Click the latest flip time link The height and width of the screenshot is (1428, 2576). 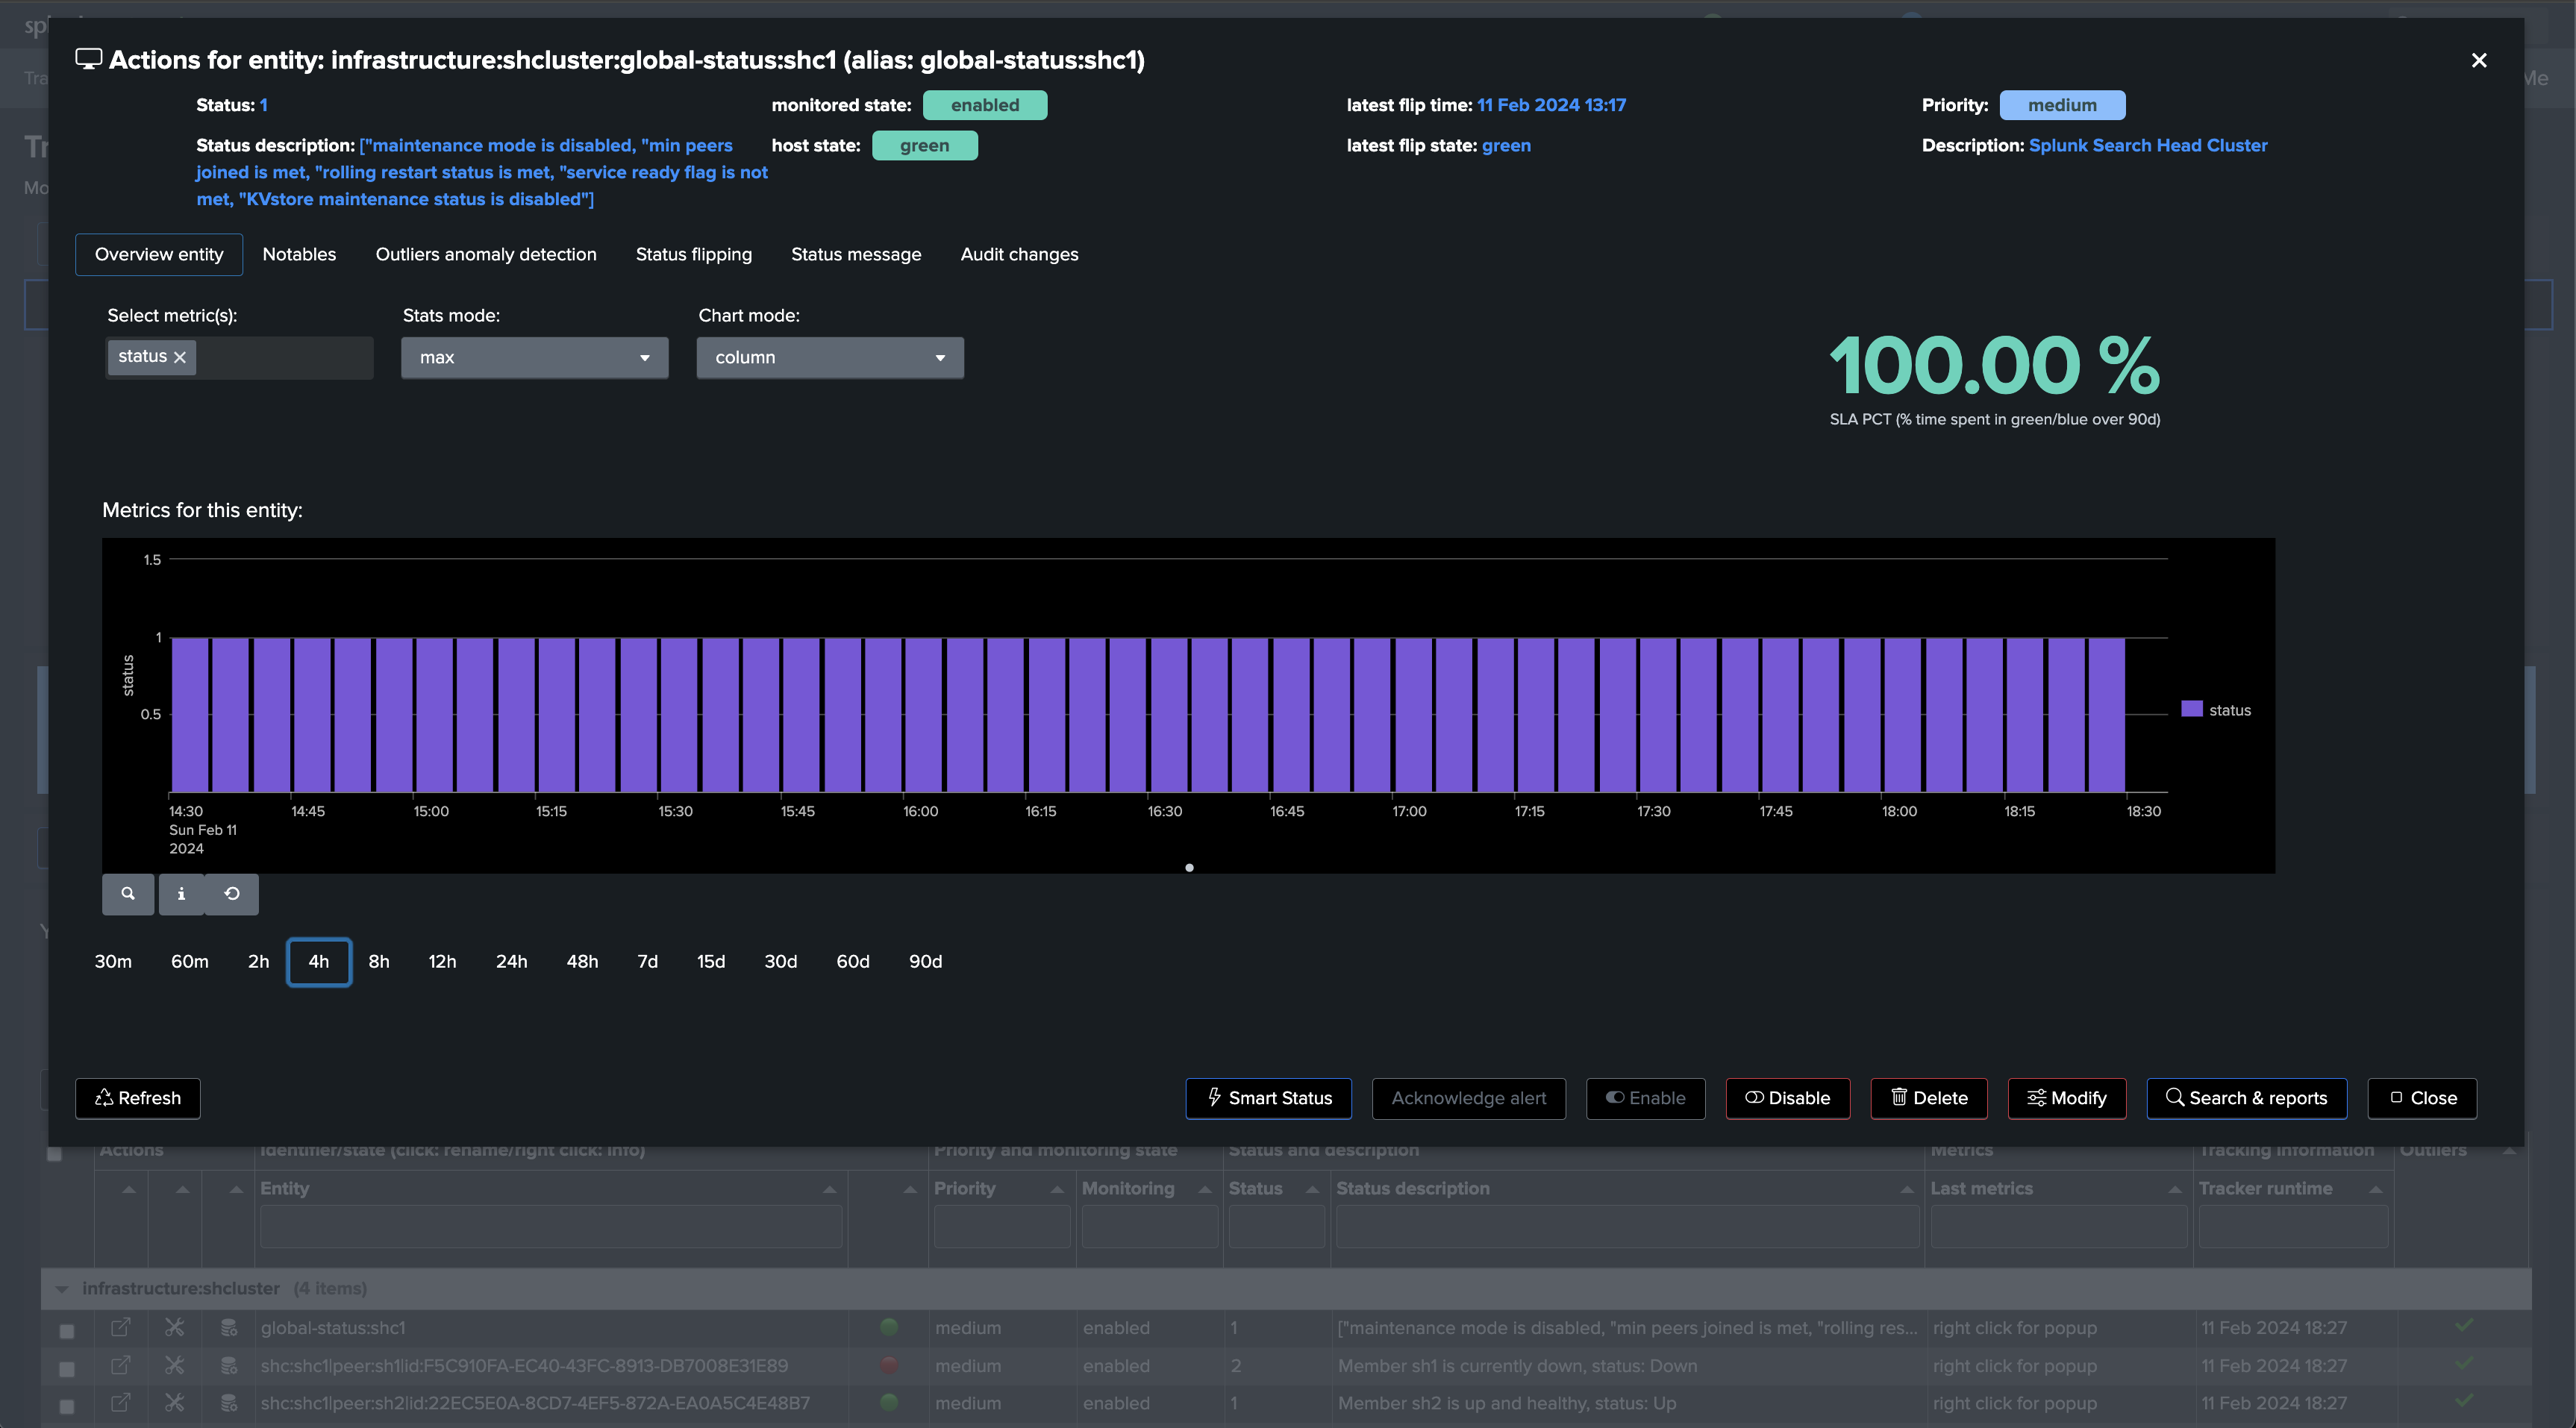click(1551, 105)
